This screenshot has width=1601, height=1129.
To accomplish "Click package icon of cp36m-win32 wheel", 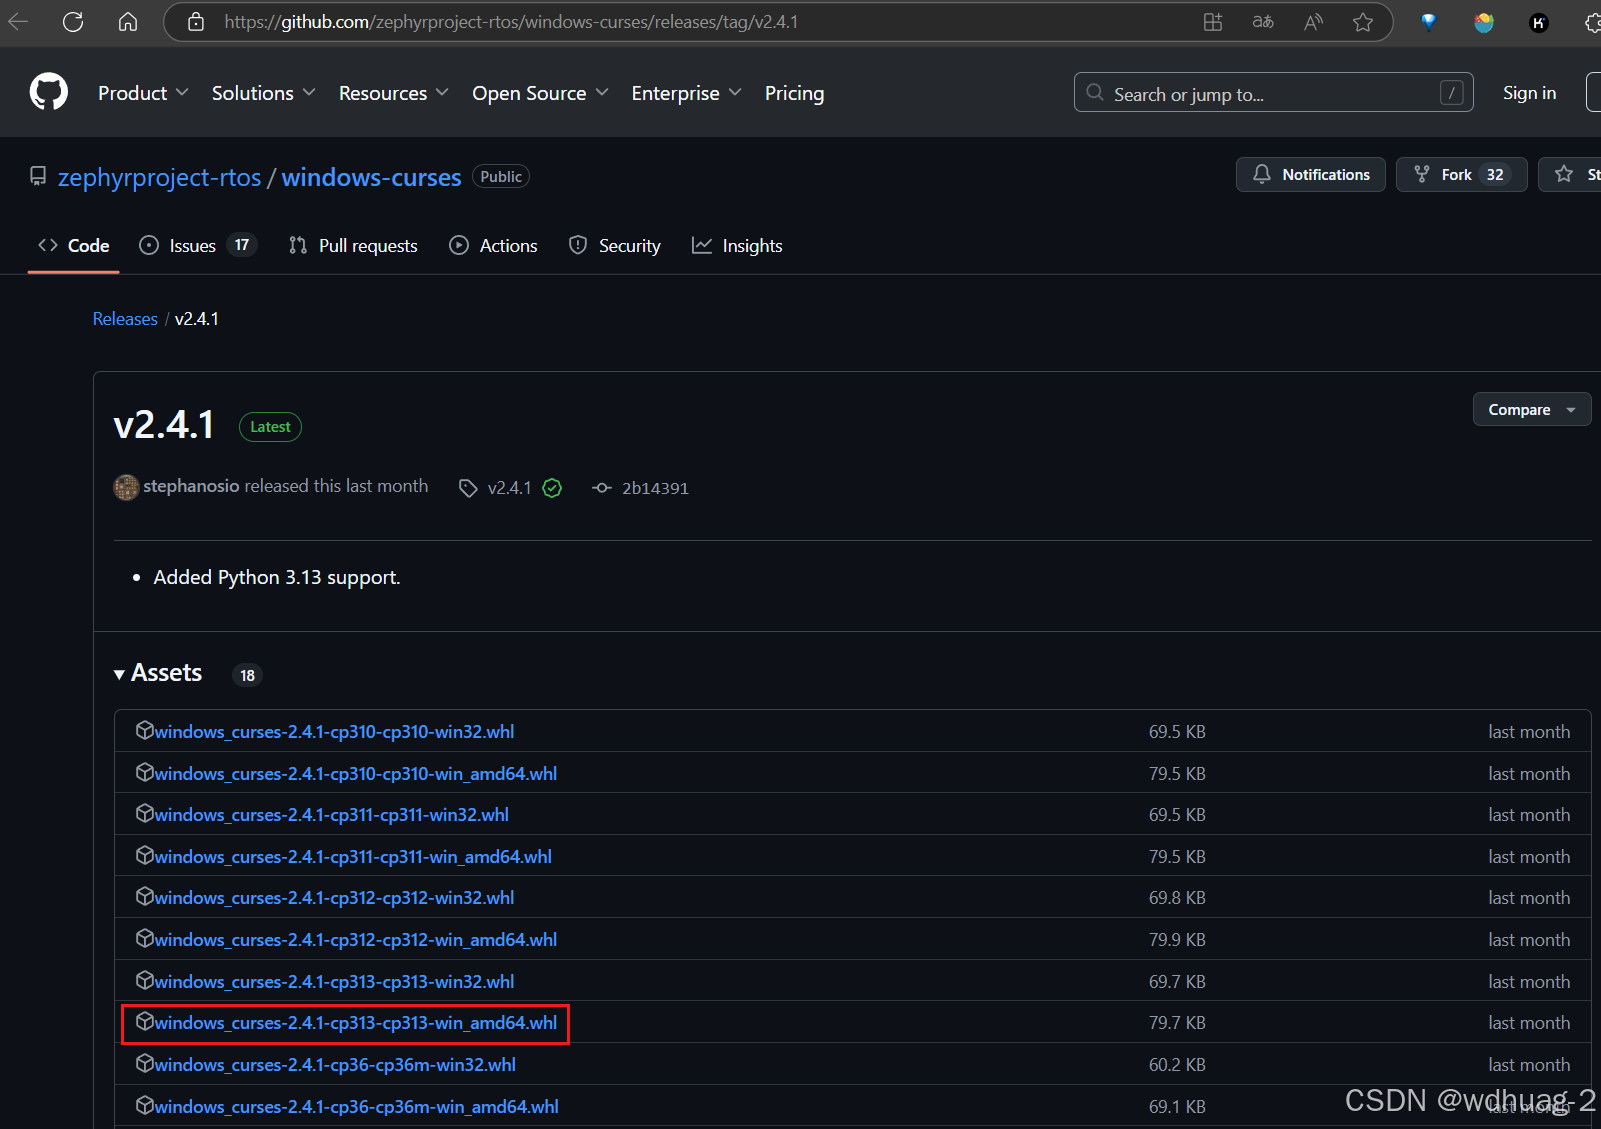I will (x=145, y=1063).
